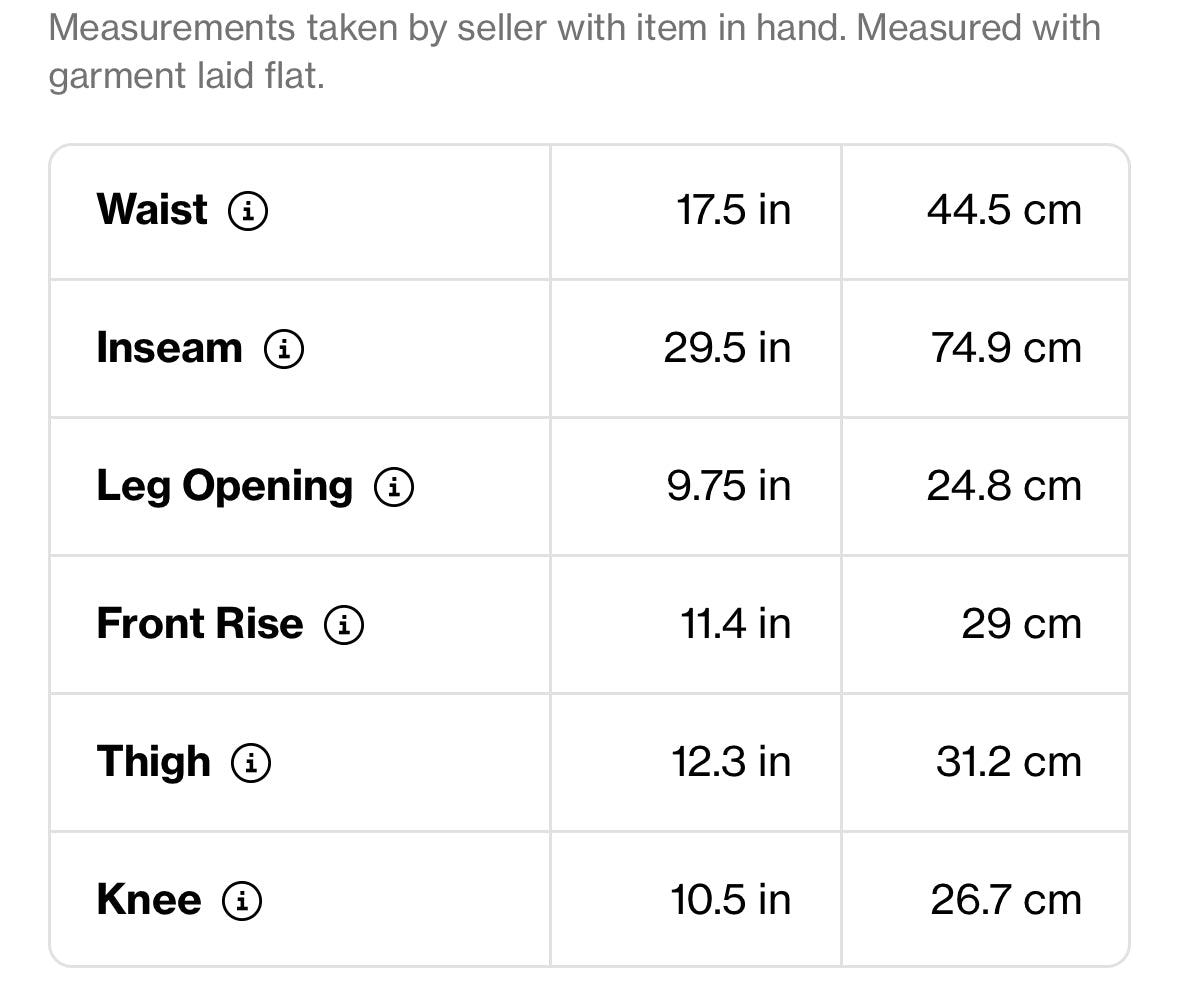Open the Front Rise info icon
1179x990 pixels.
coord(344,625)
